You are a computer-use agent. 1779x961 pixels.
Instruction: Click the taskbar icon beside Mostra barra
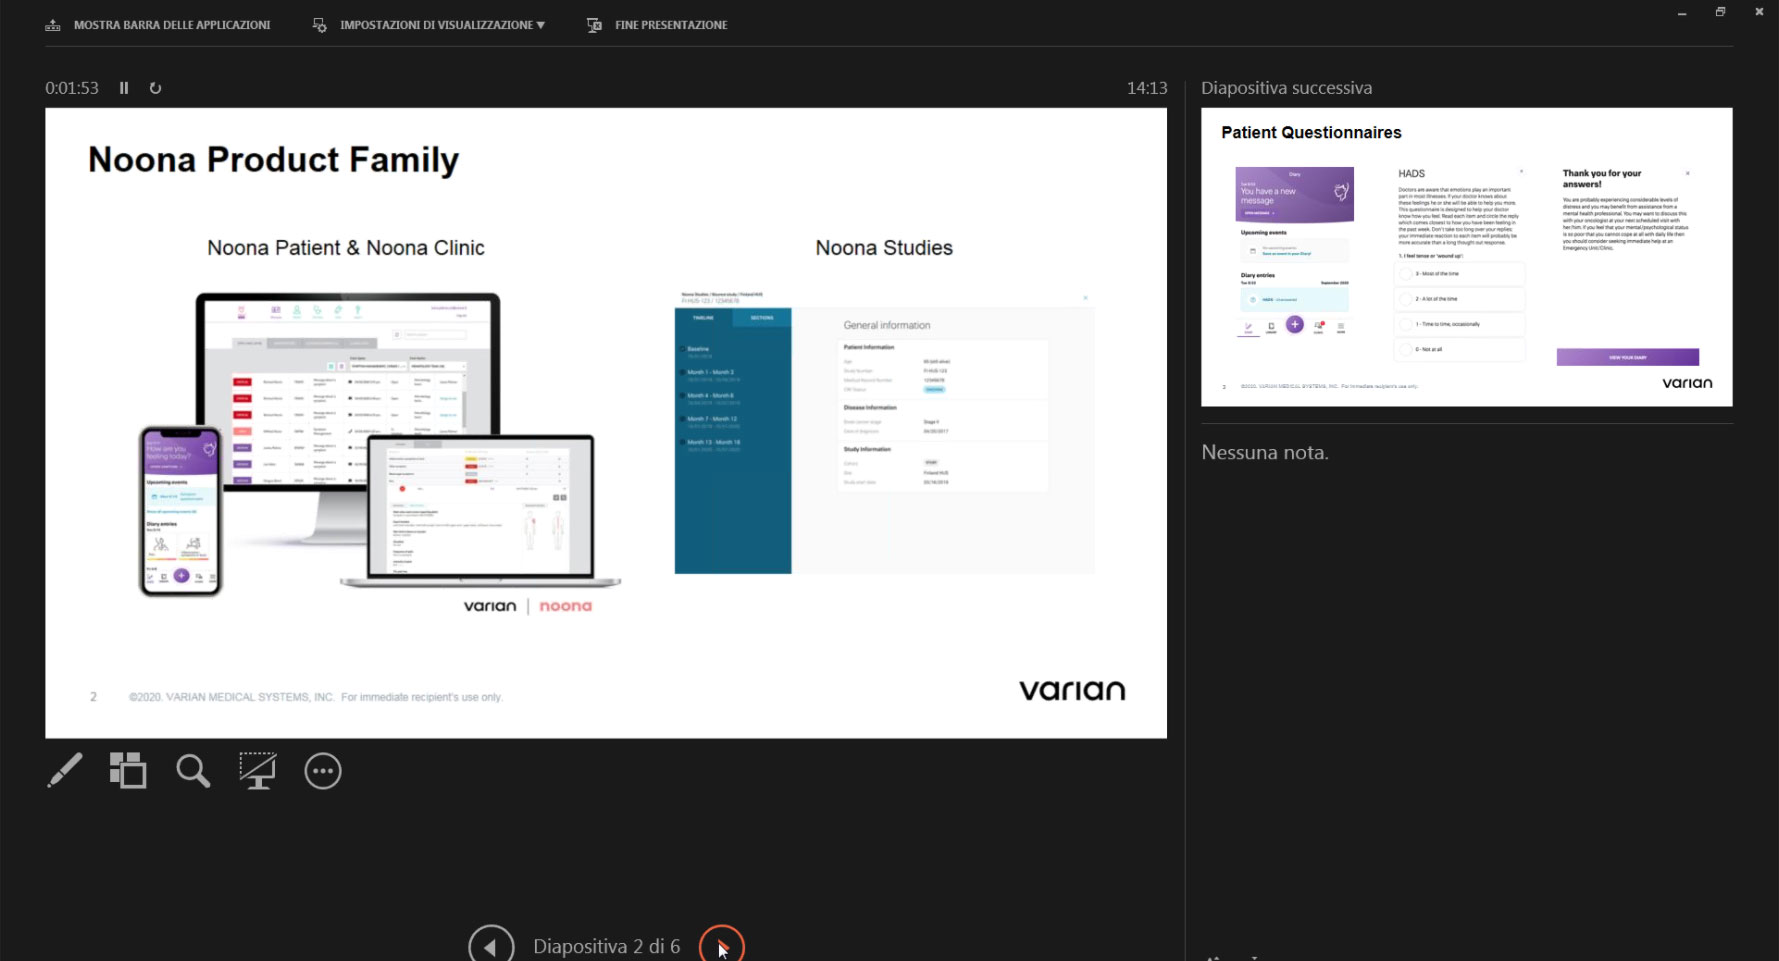(x=53, y=25)
